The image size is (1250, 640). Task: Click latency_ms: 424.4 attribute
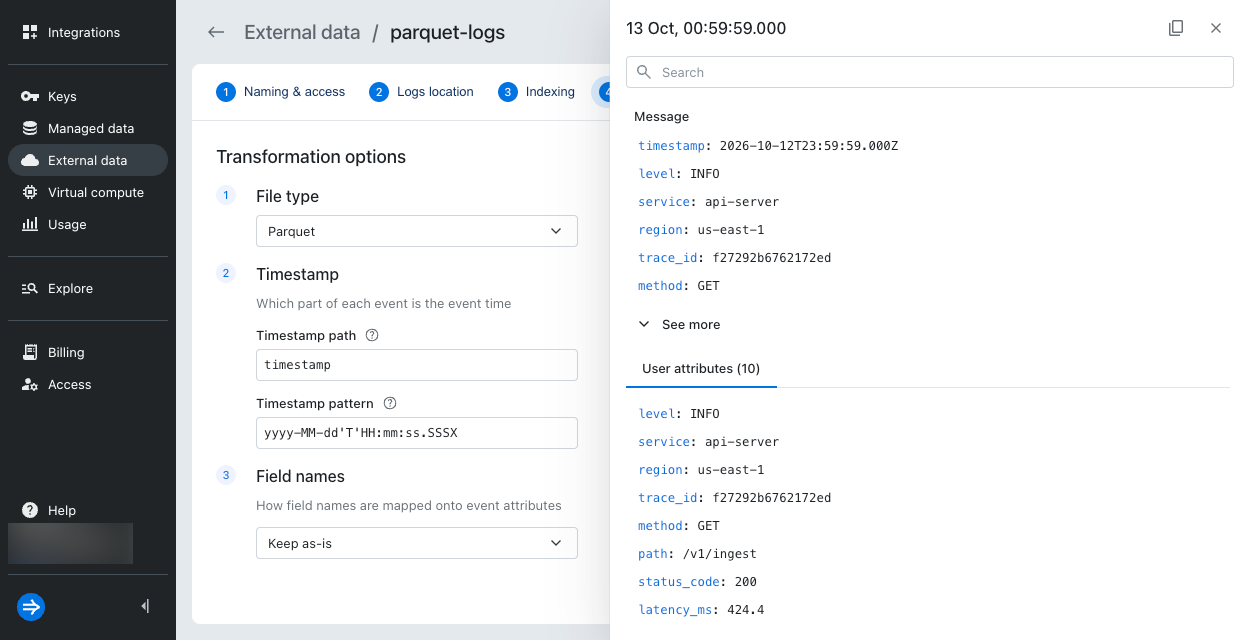click(701, 610)
